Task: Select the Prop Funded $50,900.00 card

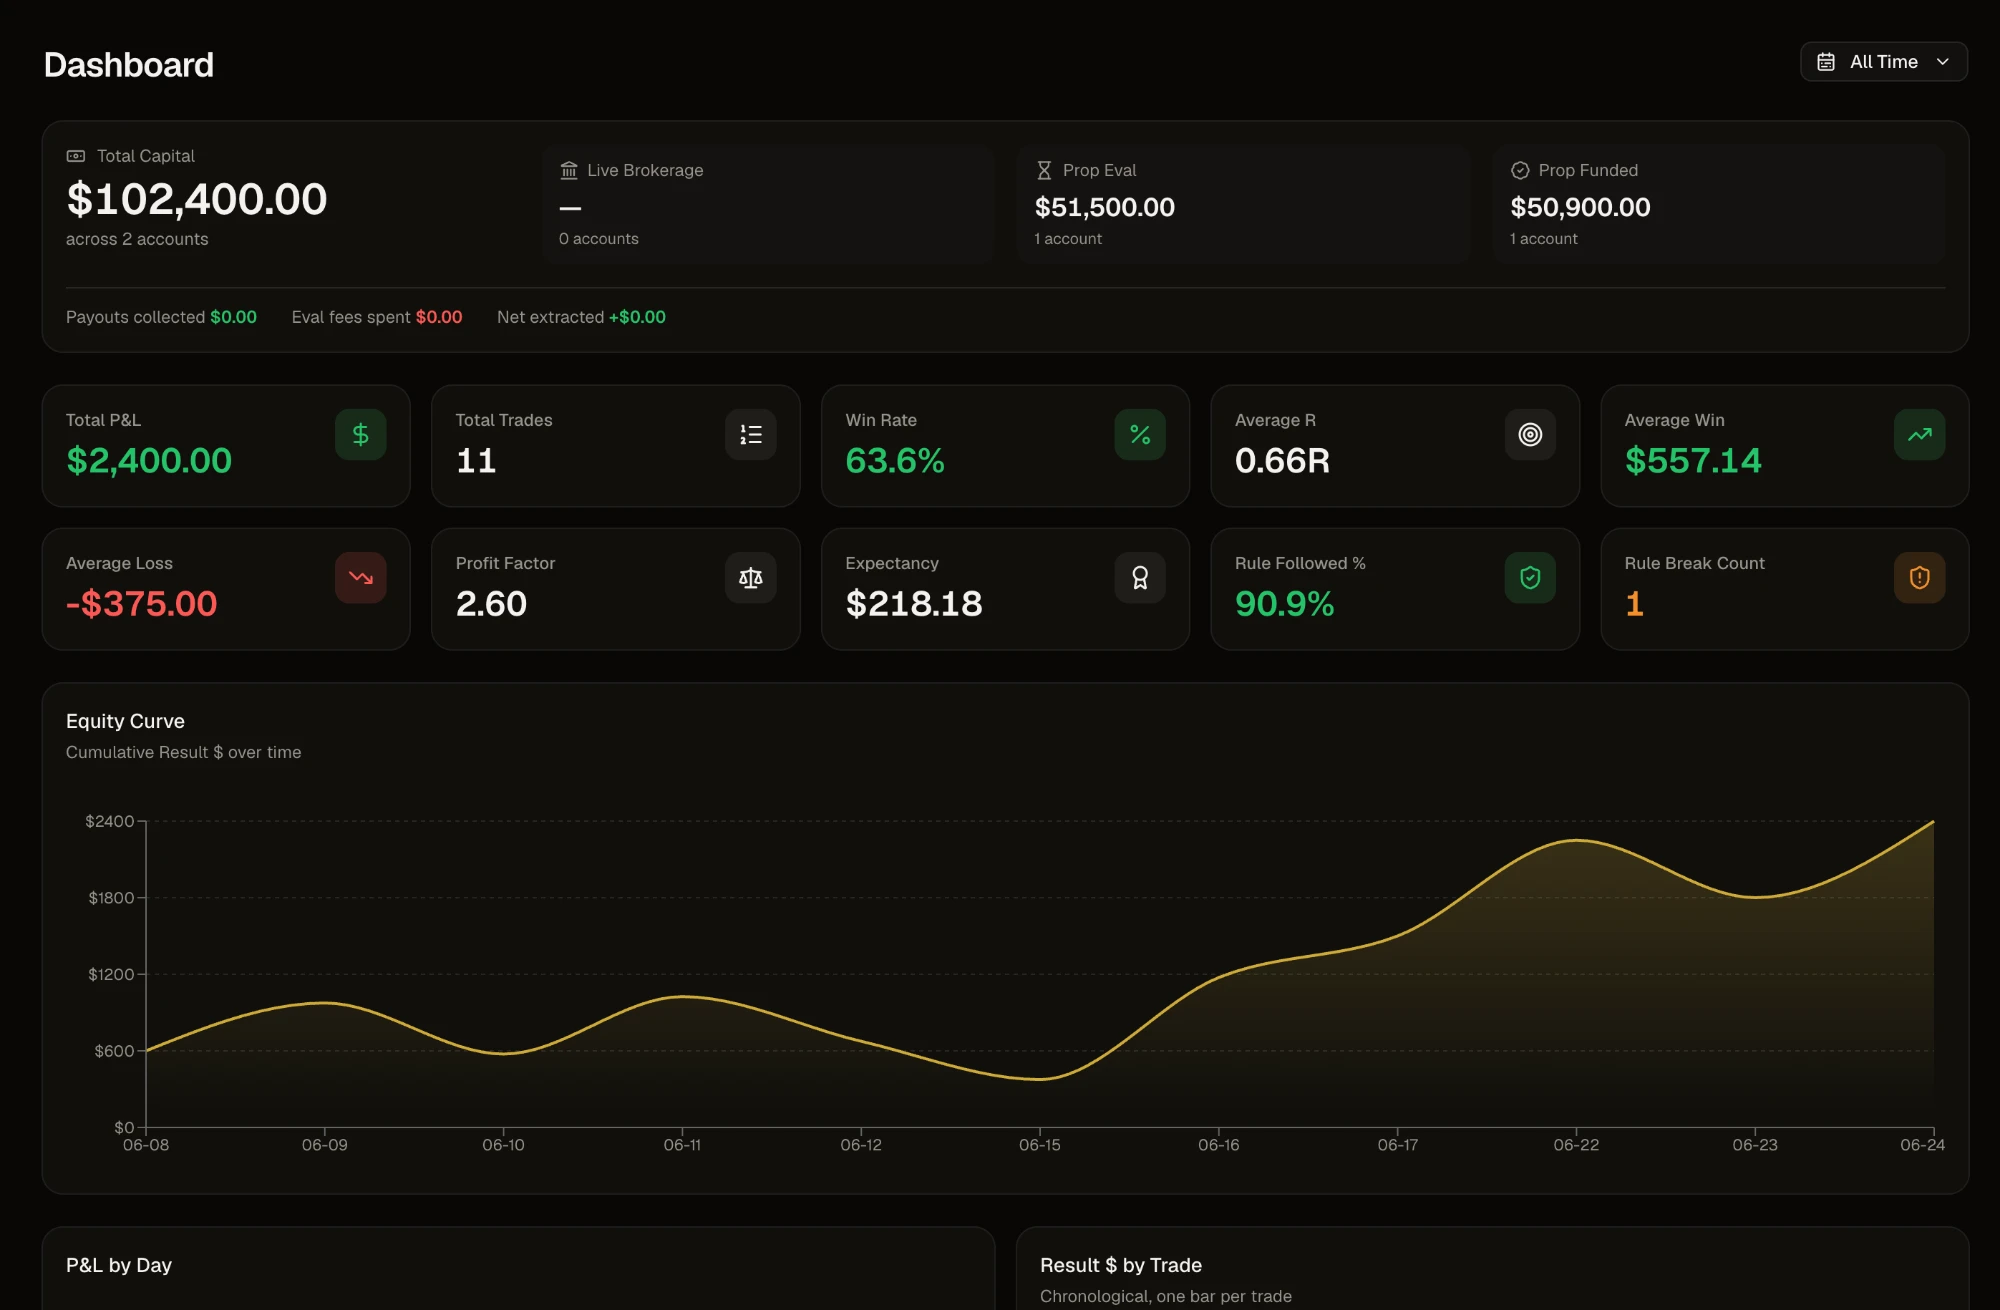Action: 1719,204
